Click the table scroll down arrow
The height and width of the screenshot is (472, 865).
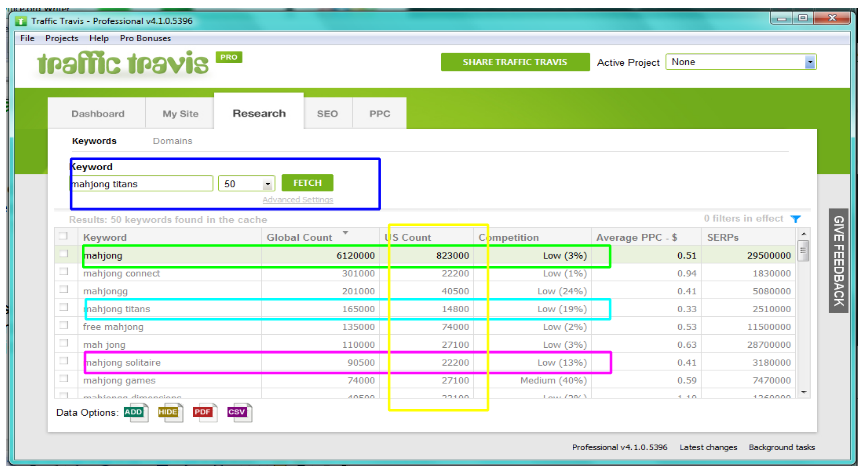click(x=803, y=392)
